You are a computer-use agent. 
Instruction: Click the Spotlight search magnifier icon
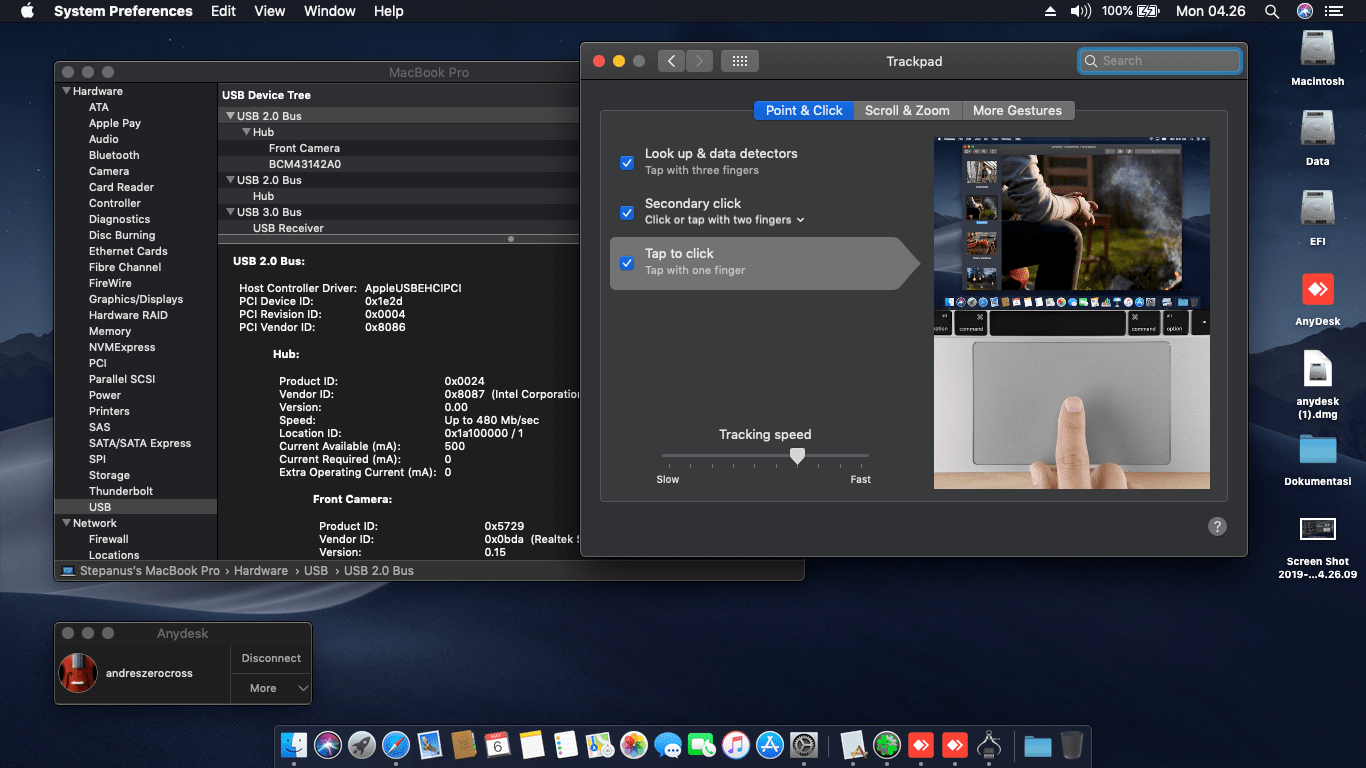(1271, 11)
